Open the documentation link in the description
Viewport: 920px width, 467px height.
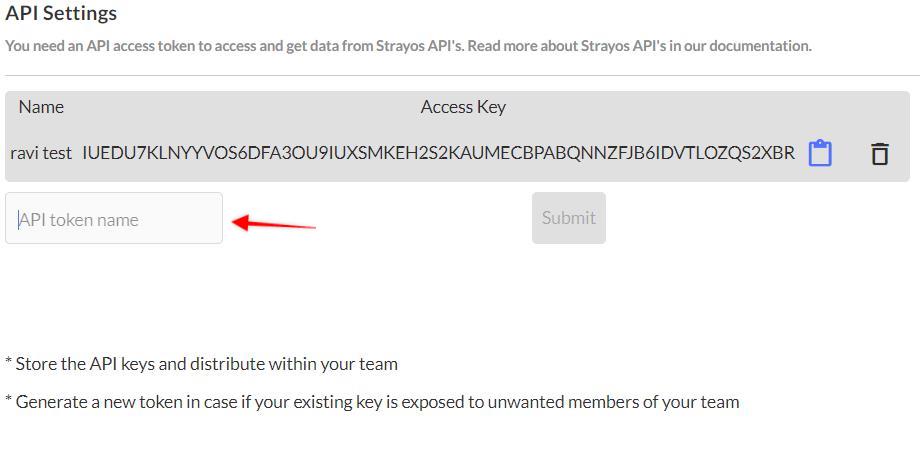760,46
